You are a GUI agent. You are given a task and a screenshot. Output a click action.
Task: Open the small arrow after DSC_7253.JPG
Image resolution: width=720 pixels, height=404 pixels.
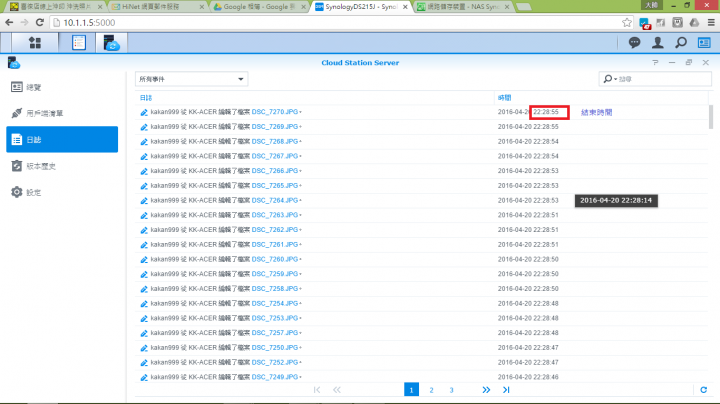pyautogui.click(x=300, y=318)
